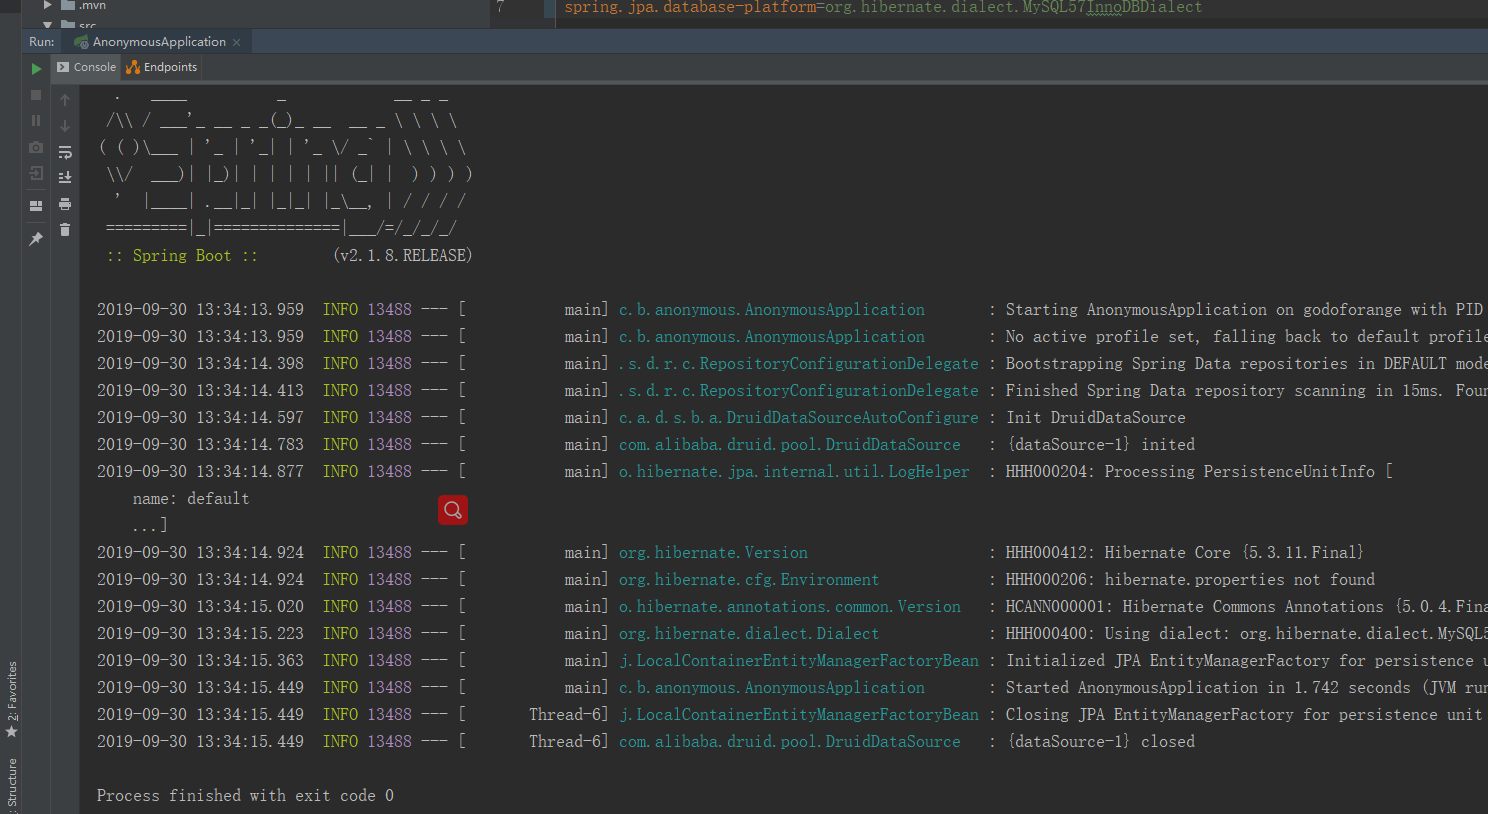Click the '{dataSource-1} closed' log message

pyautogui.click(x=1100, y=742)
